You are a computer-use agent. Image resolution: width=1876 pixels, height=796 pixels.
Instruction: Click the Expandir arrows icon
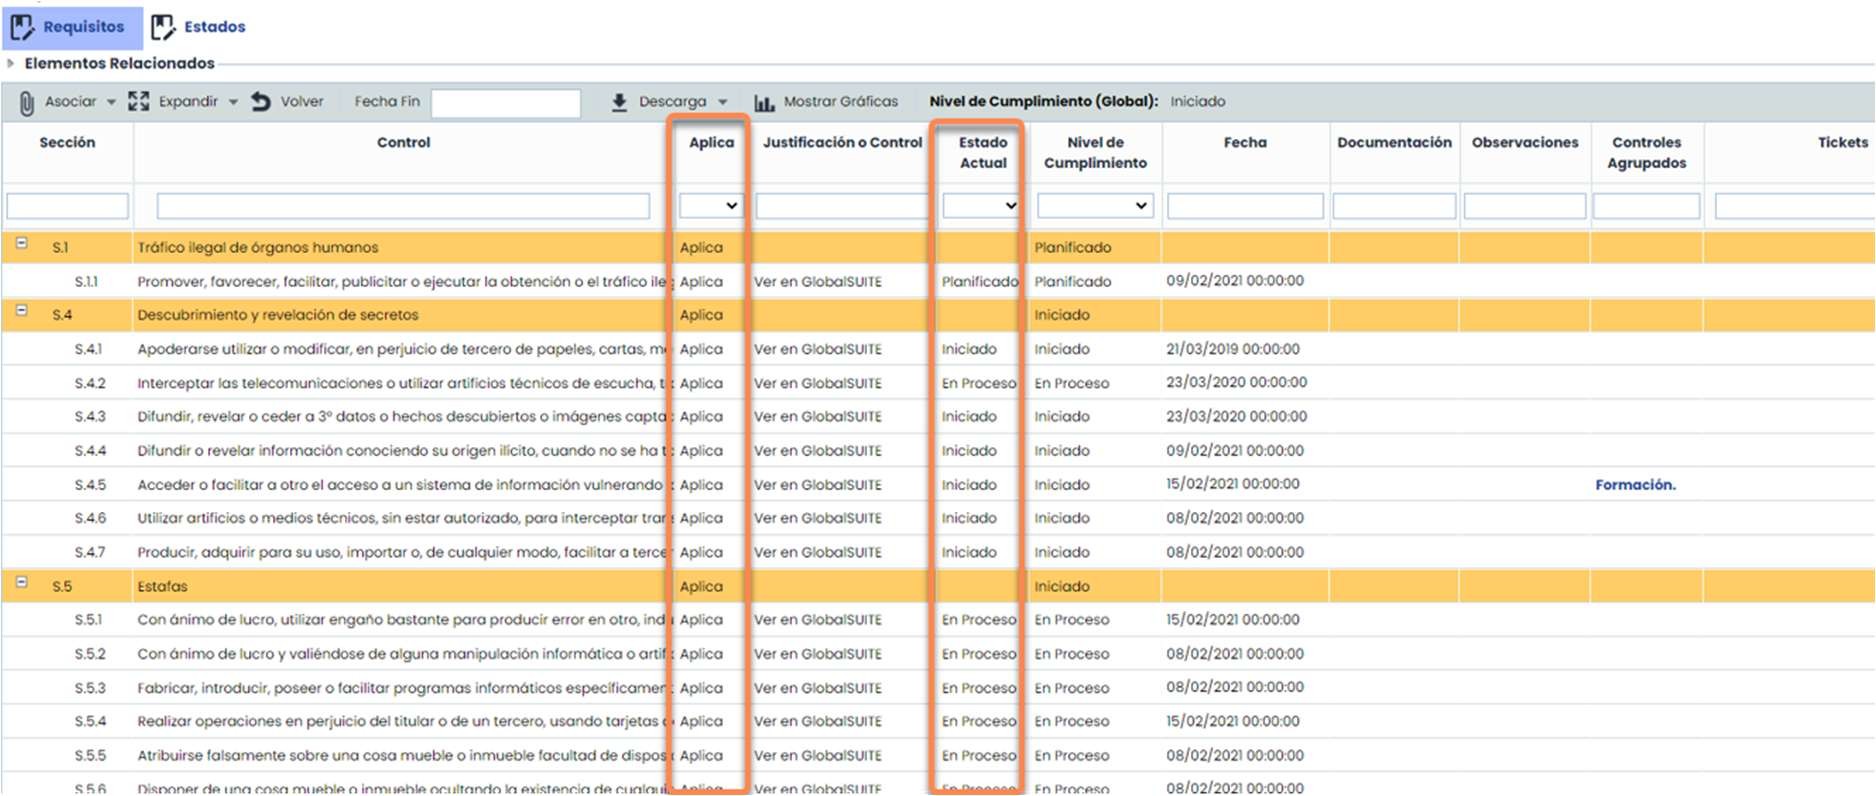coord(139,101)
